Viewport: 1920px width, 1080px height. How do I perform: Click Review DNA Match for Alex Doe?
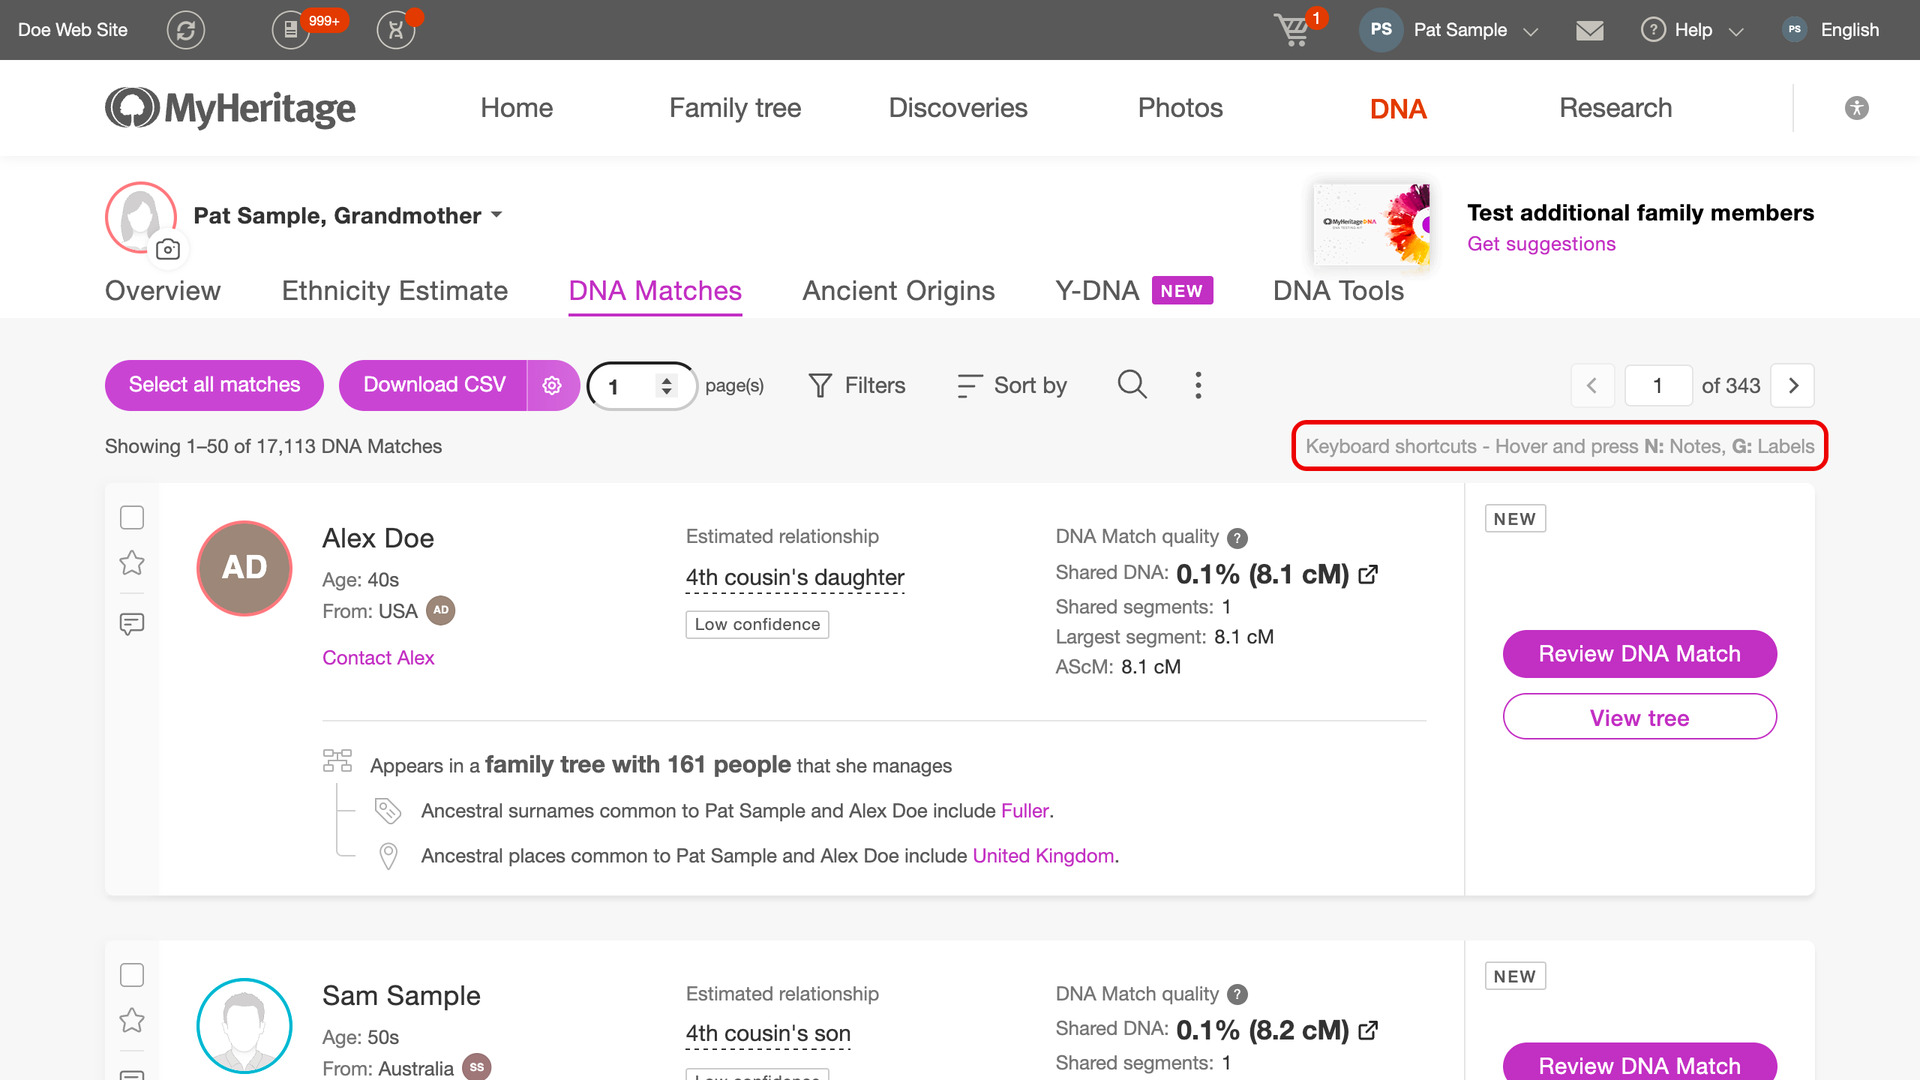tap(1640, 654)
